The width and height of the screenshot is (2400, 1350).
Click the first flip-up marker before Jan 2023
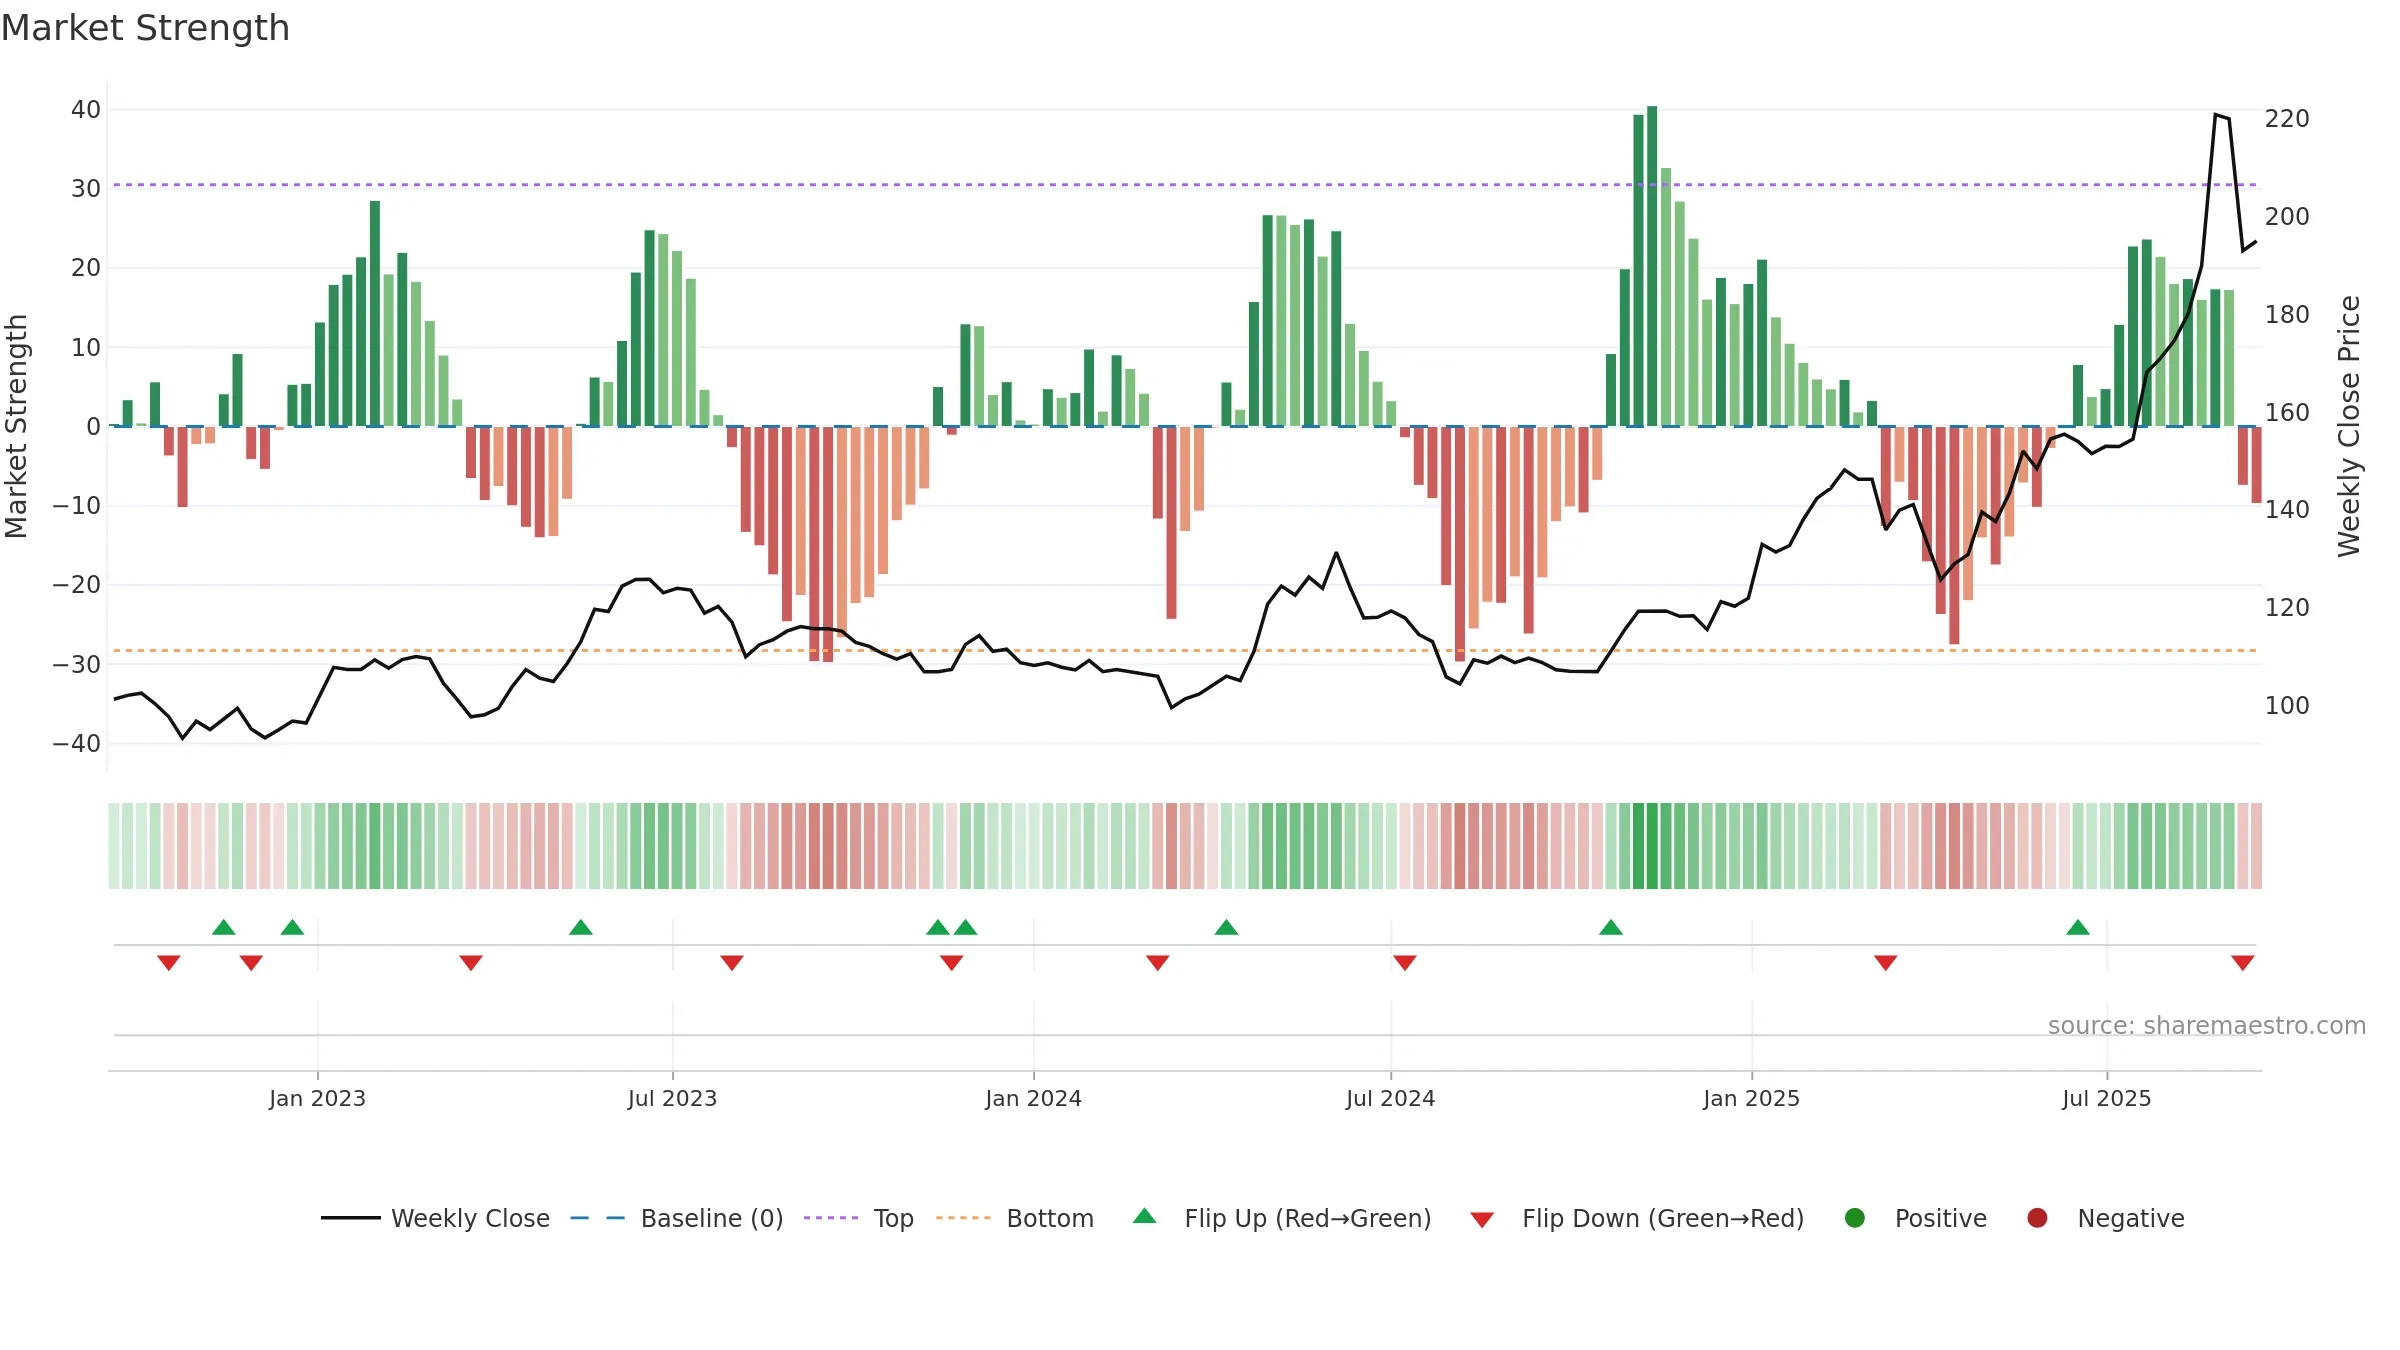(224, 927)
